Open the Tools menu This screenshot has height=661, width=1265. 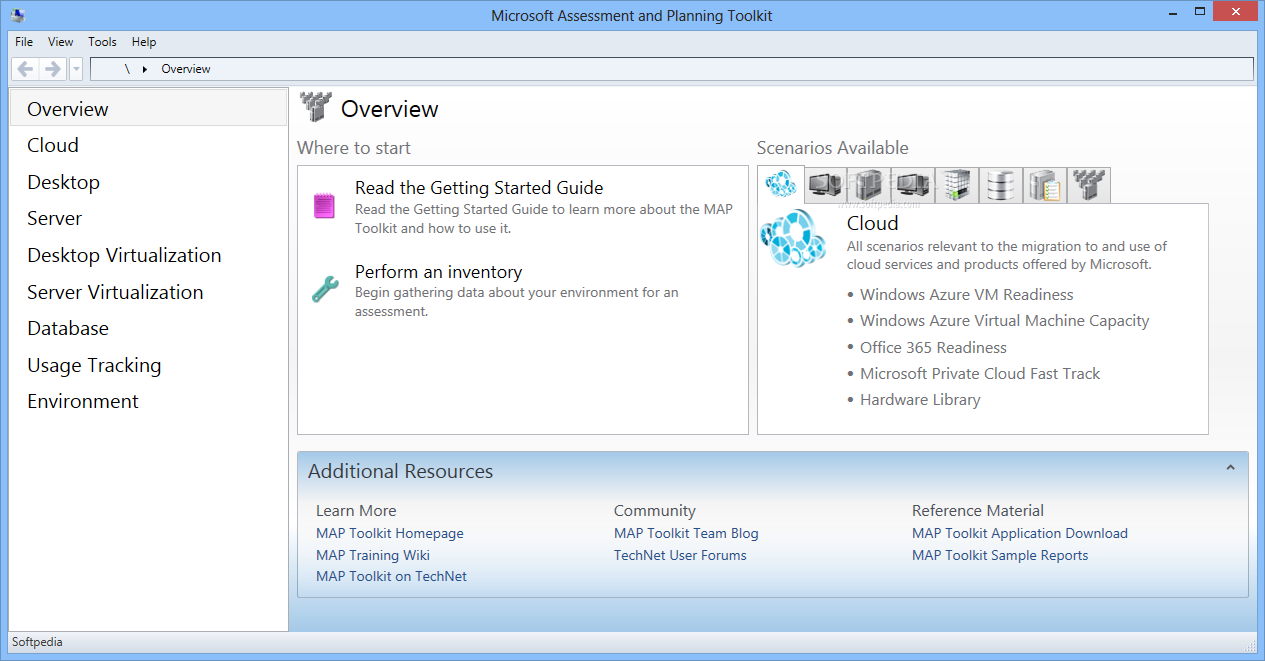pos(102,42)
